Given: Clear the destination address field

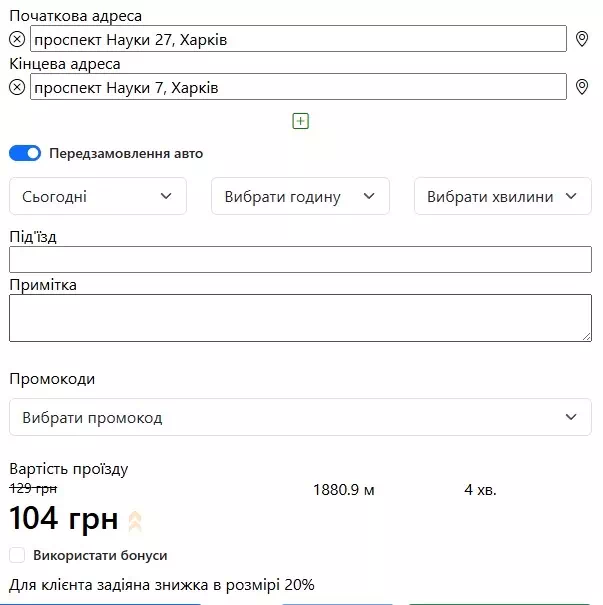Looking at the screenshot, I should click(16, 88).
